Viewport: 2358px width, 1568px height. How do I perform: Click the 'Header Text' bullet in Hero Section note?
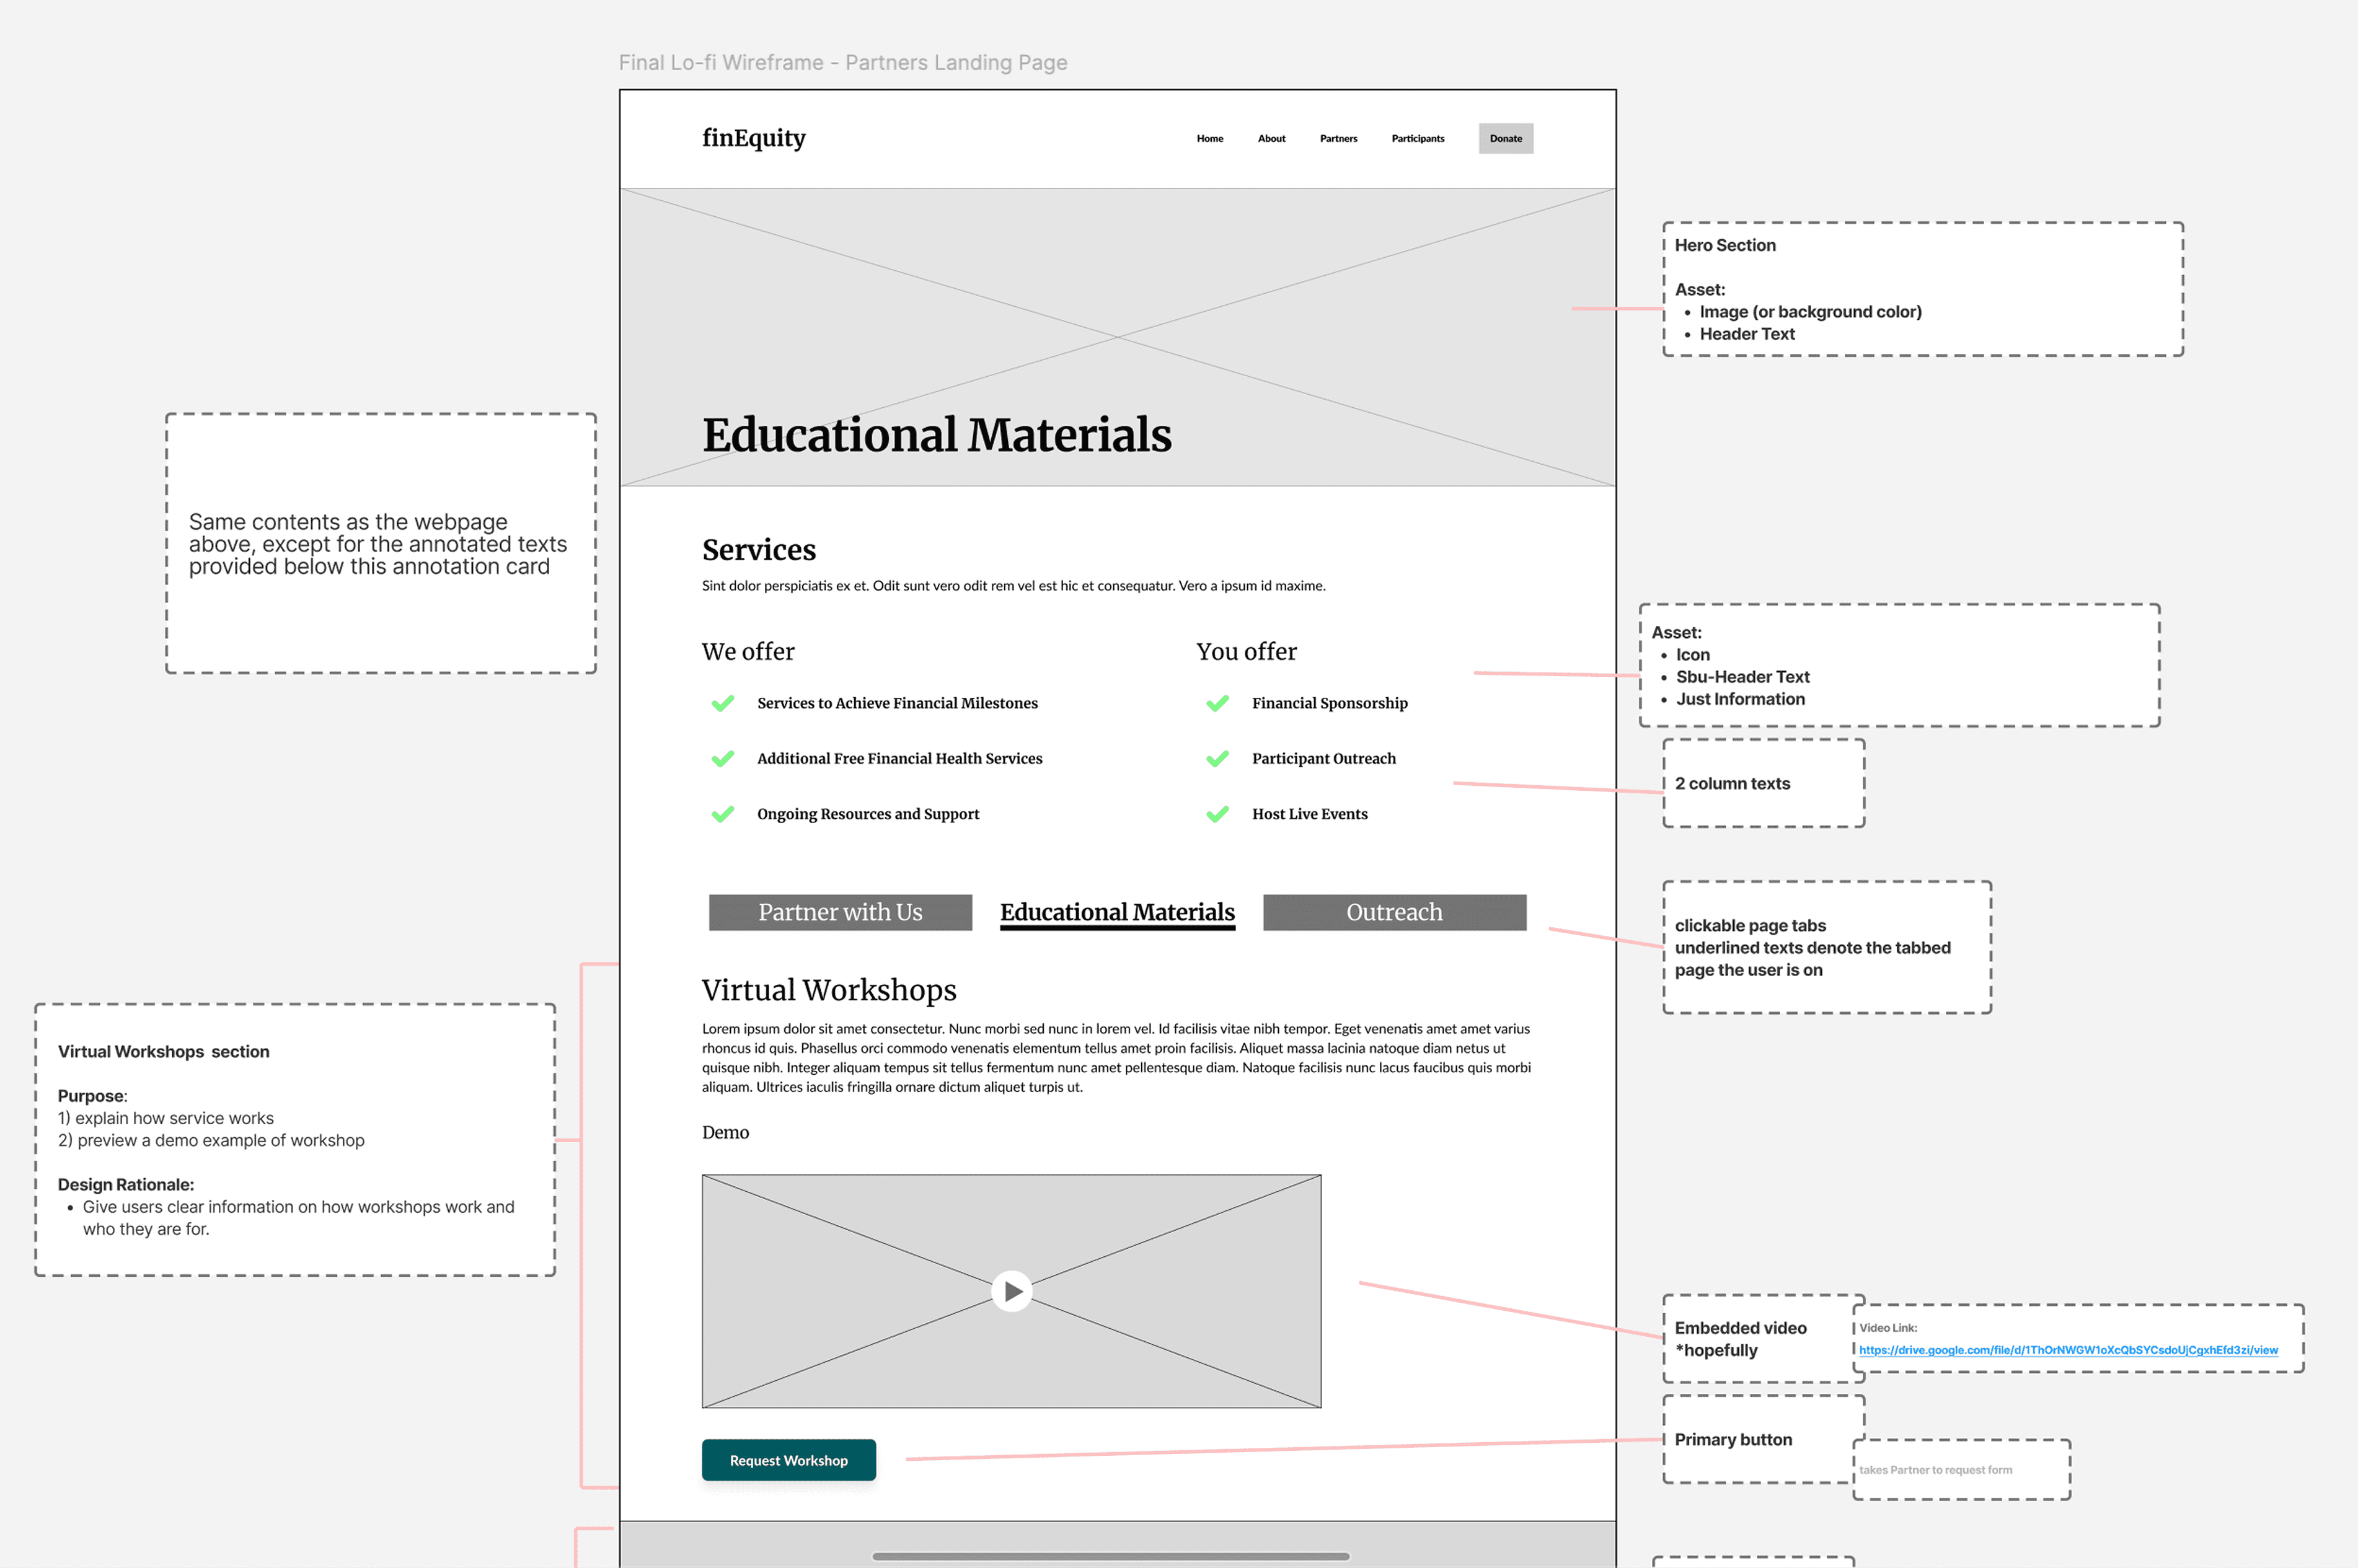[x=1747, y=334]
